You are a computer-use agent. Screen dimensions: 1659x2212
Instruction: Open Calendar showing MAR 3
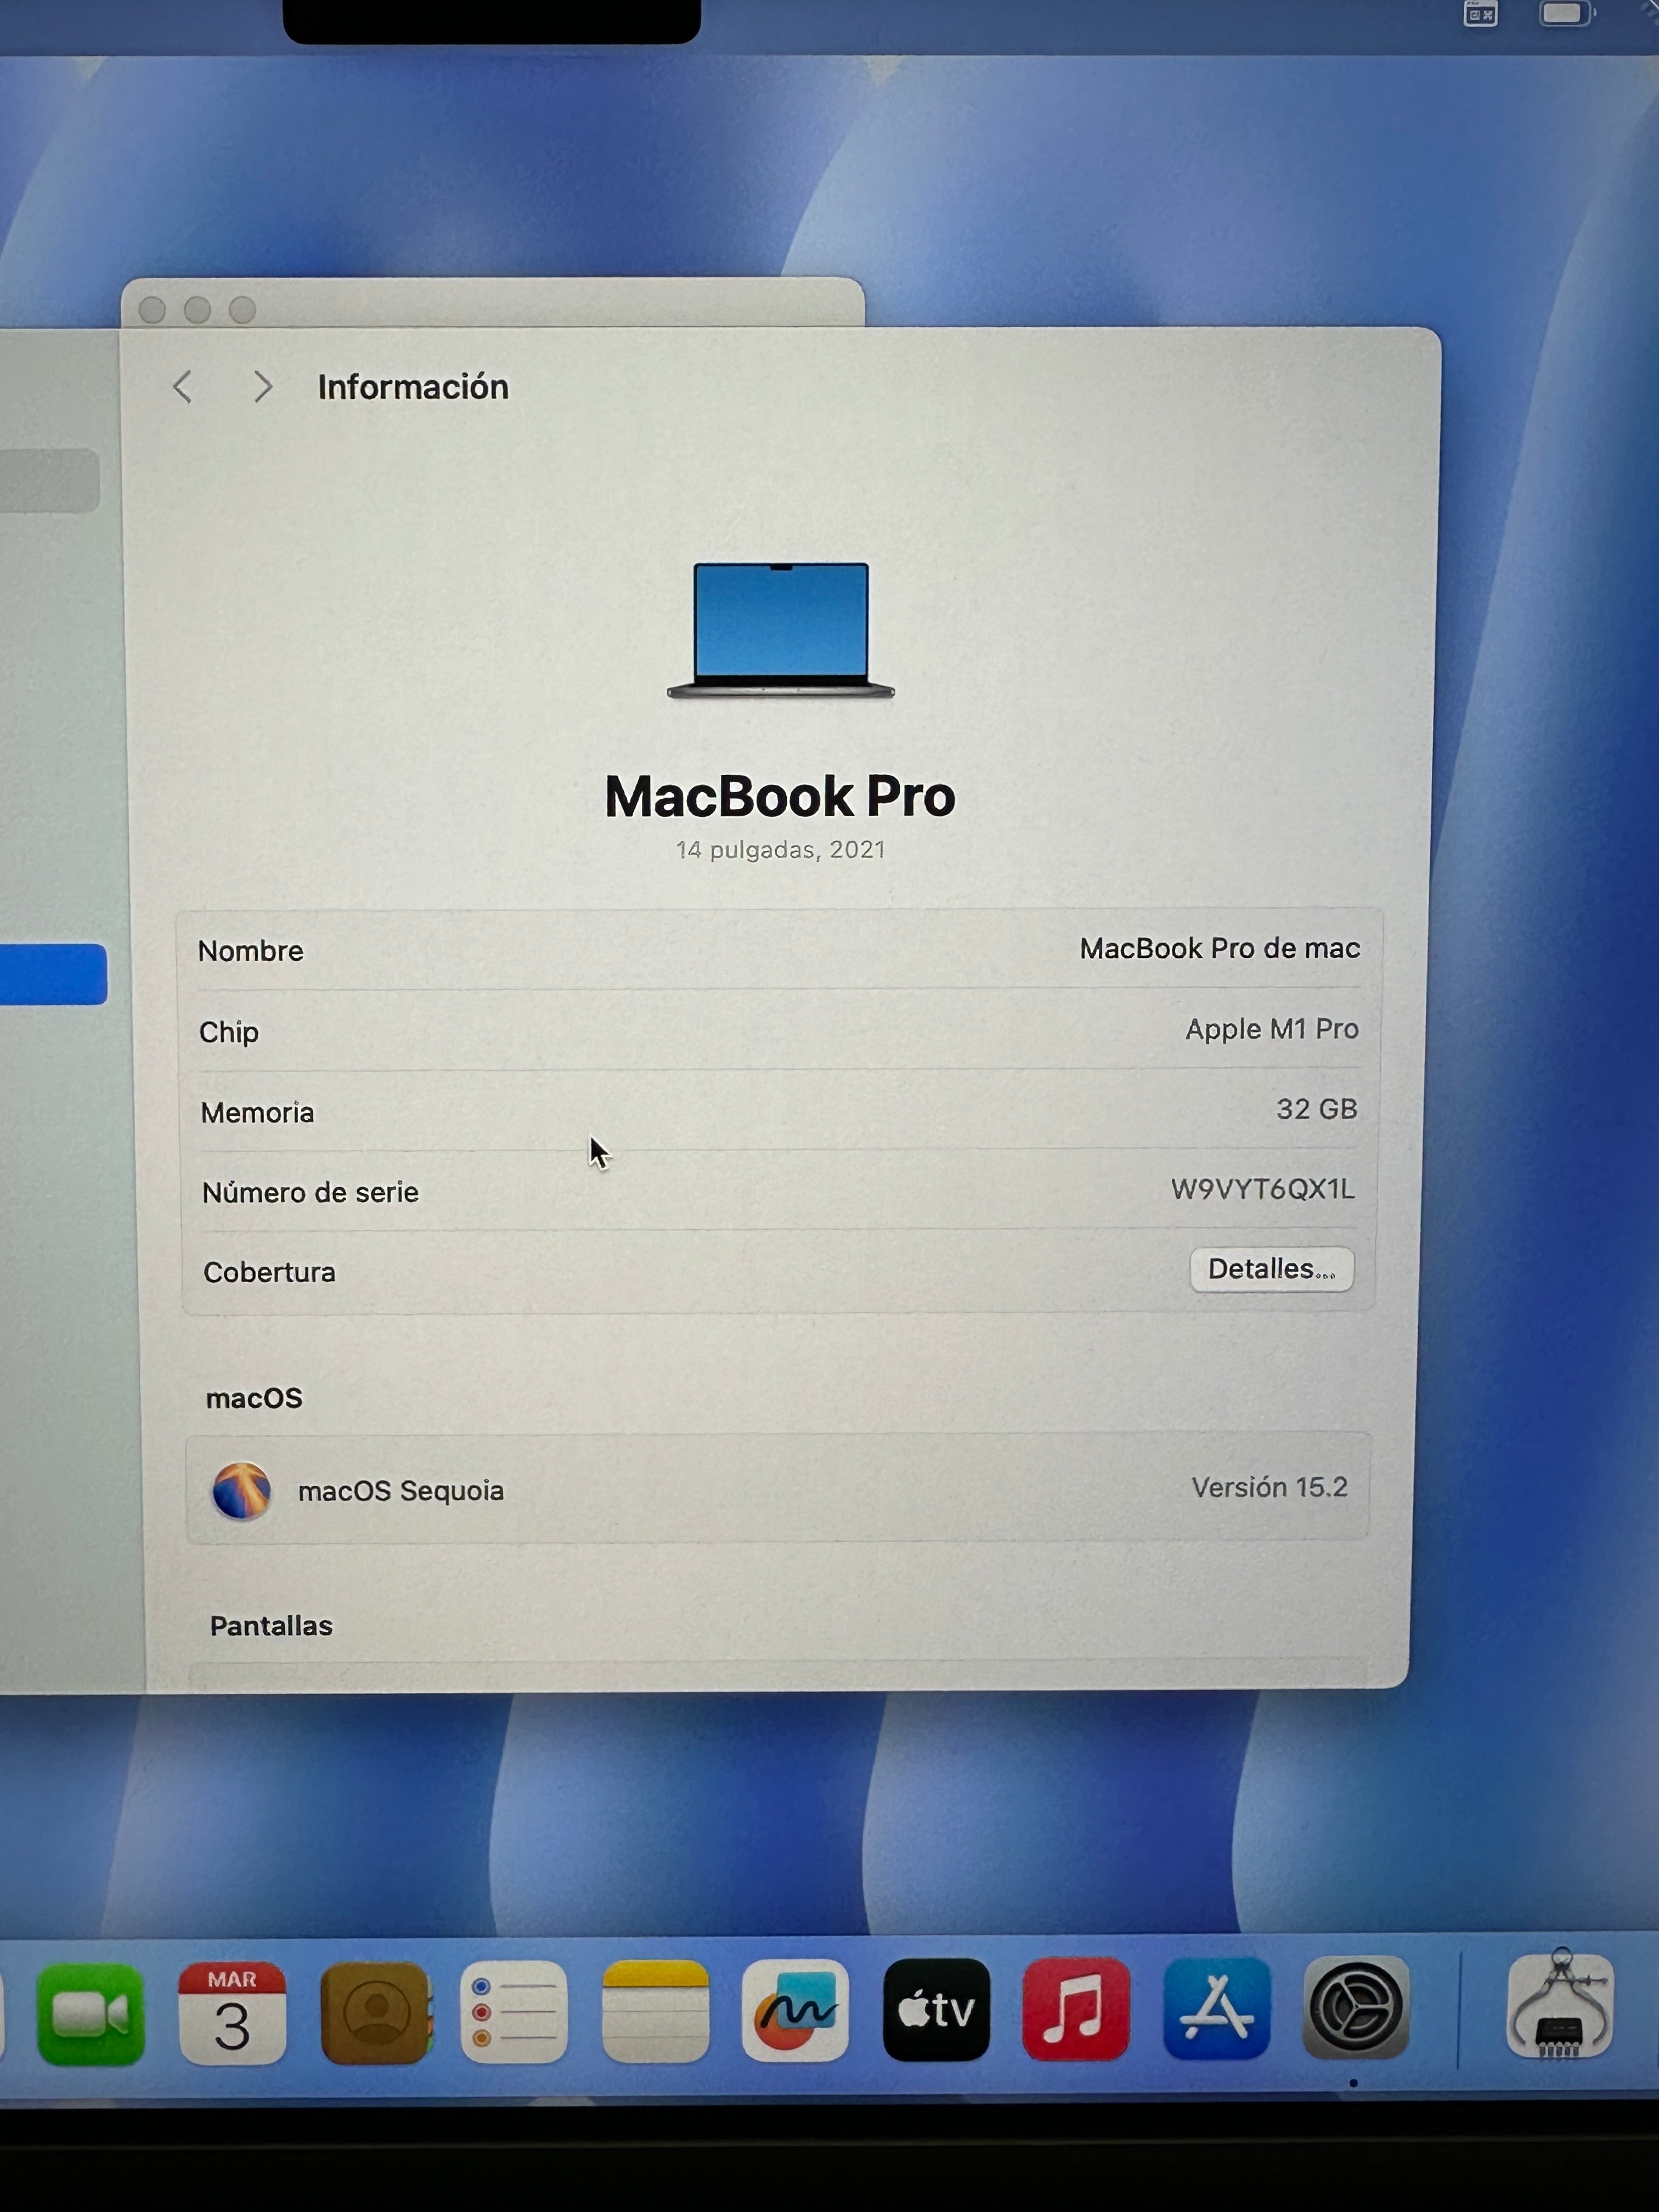[x=232, y=2014]
